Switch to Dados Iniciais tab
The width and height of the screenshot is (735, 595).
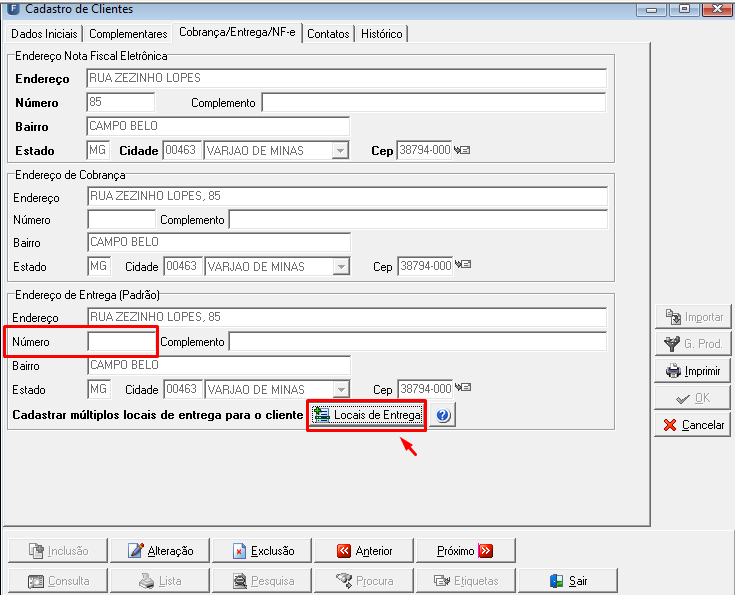44,34
